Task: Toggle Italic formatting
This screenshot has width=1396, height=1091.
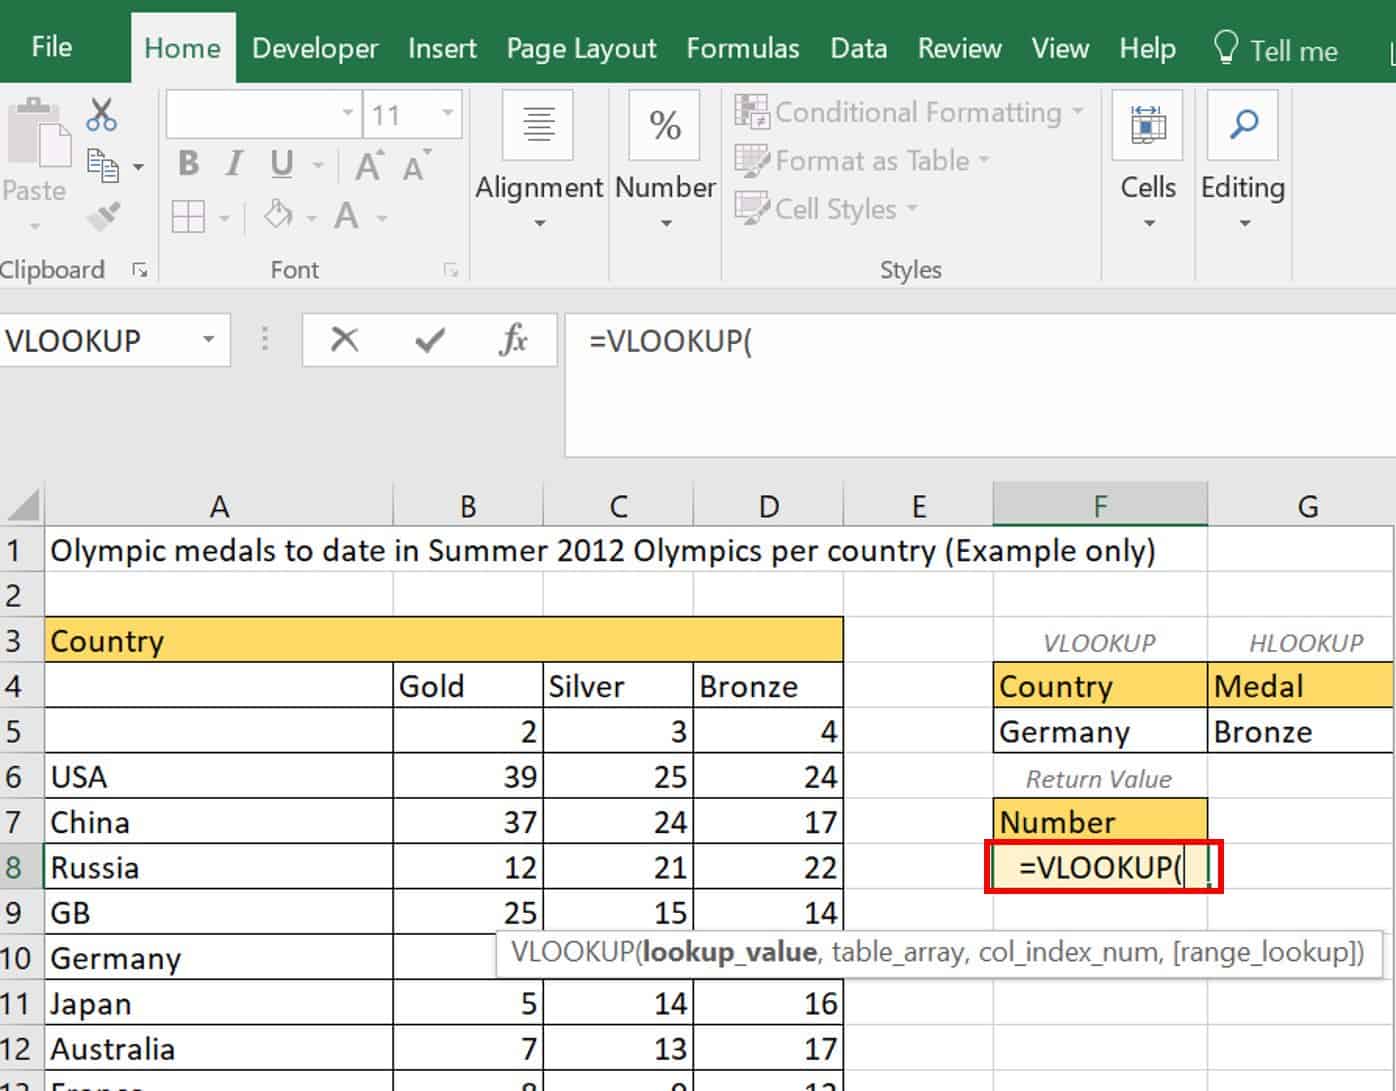Action: 234,164
